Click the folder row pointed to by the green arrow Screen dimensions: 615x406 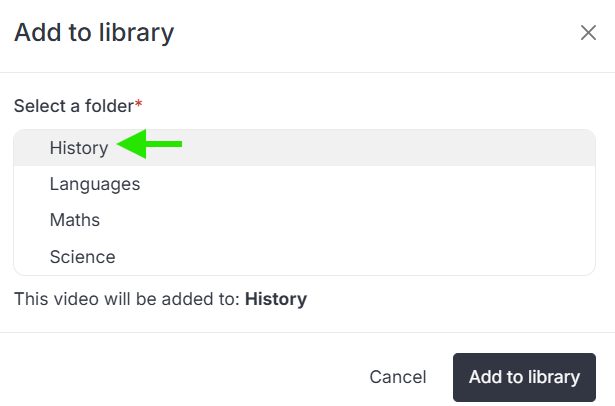coord(304,148)
